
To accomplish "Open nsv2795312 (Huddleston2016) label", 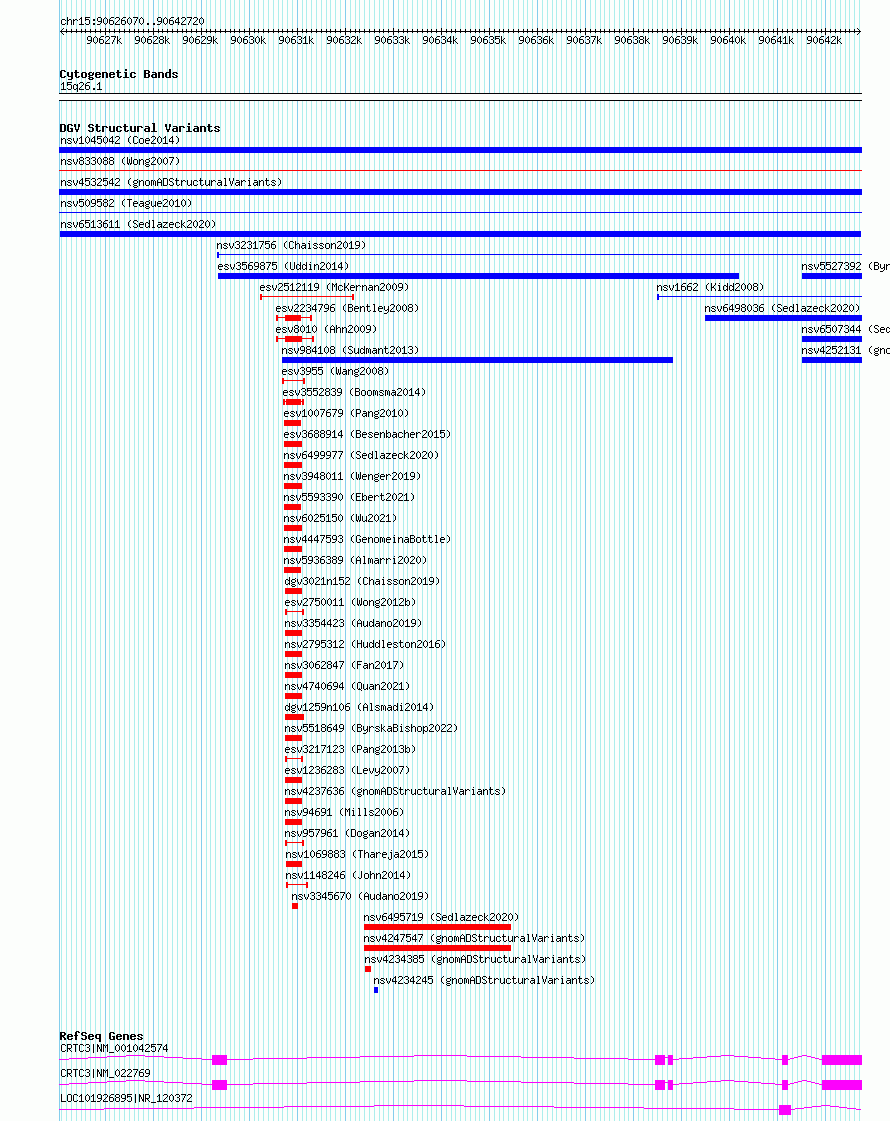I will [x=365, y=644].
